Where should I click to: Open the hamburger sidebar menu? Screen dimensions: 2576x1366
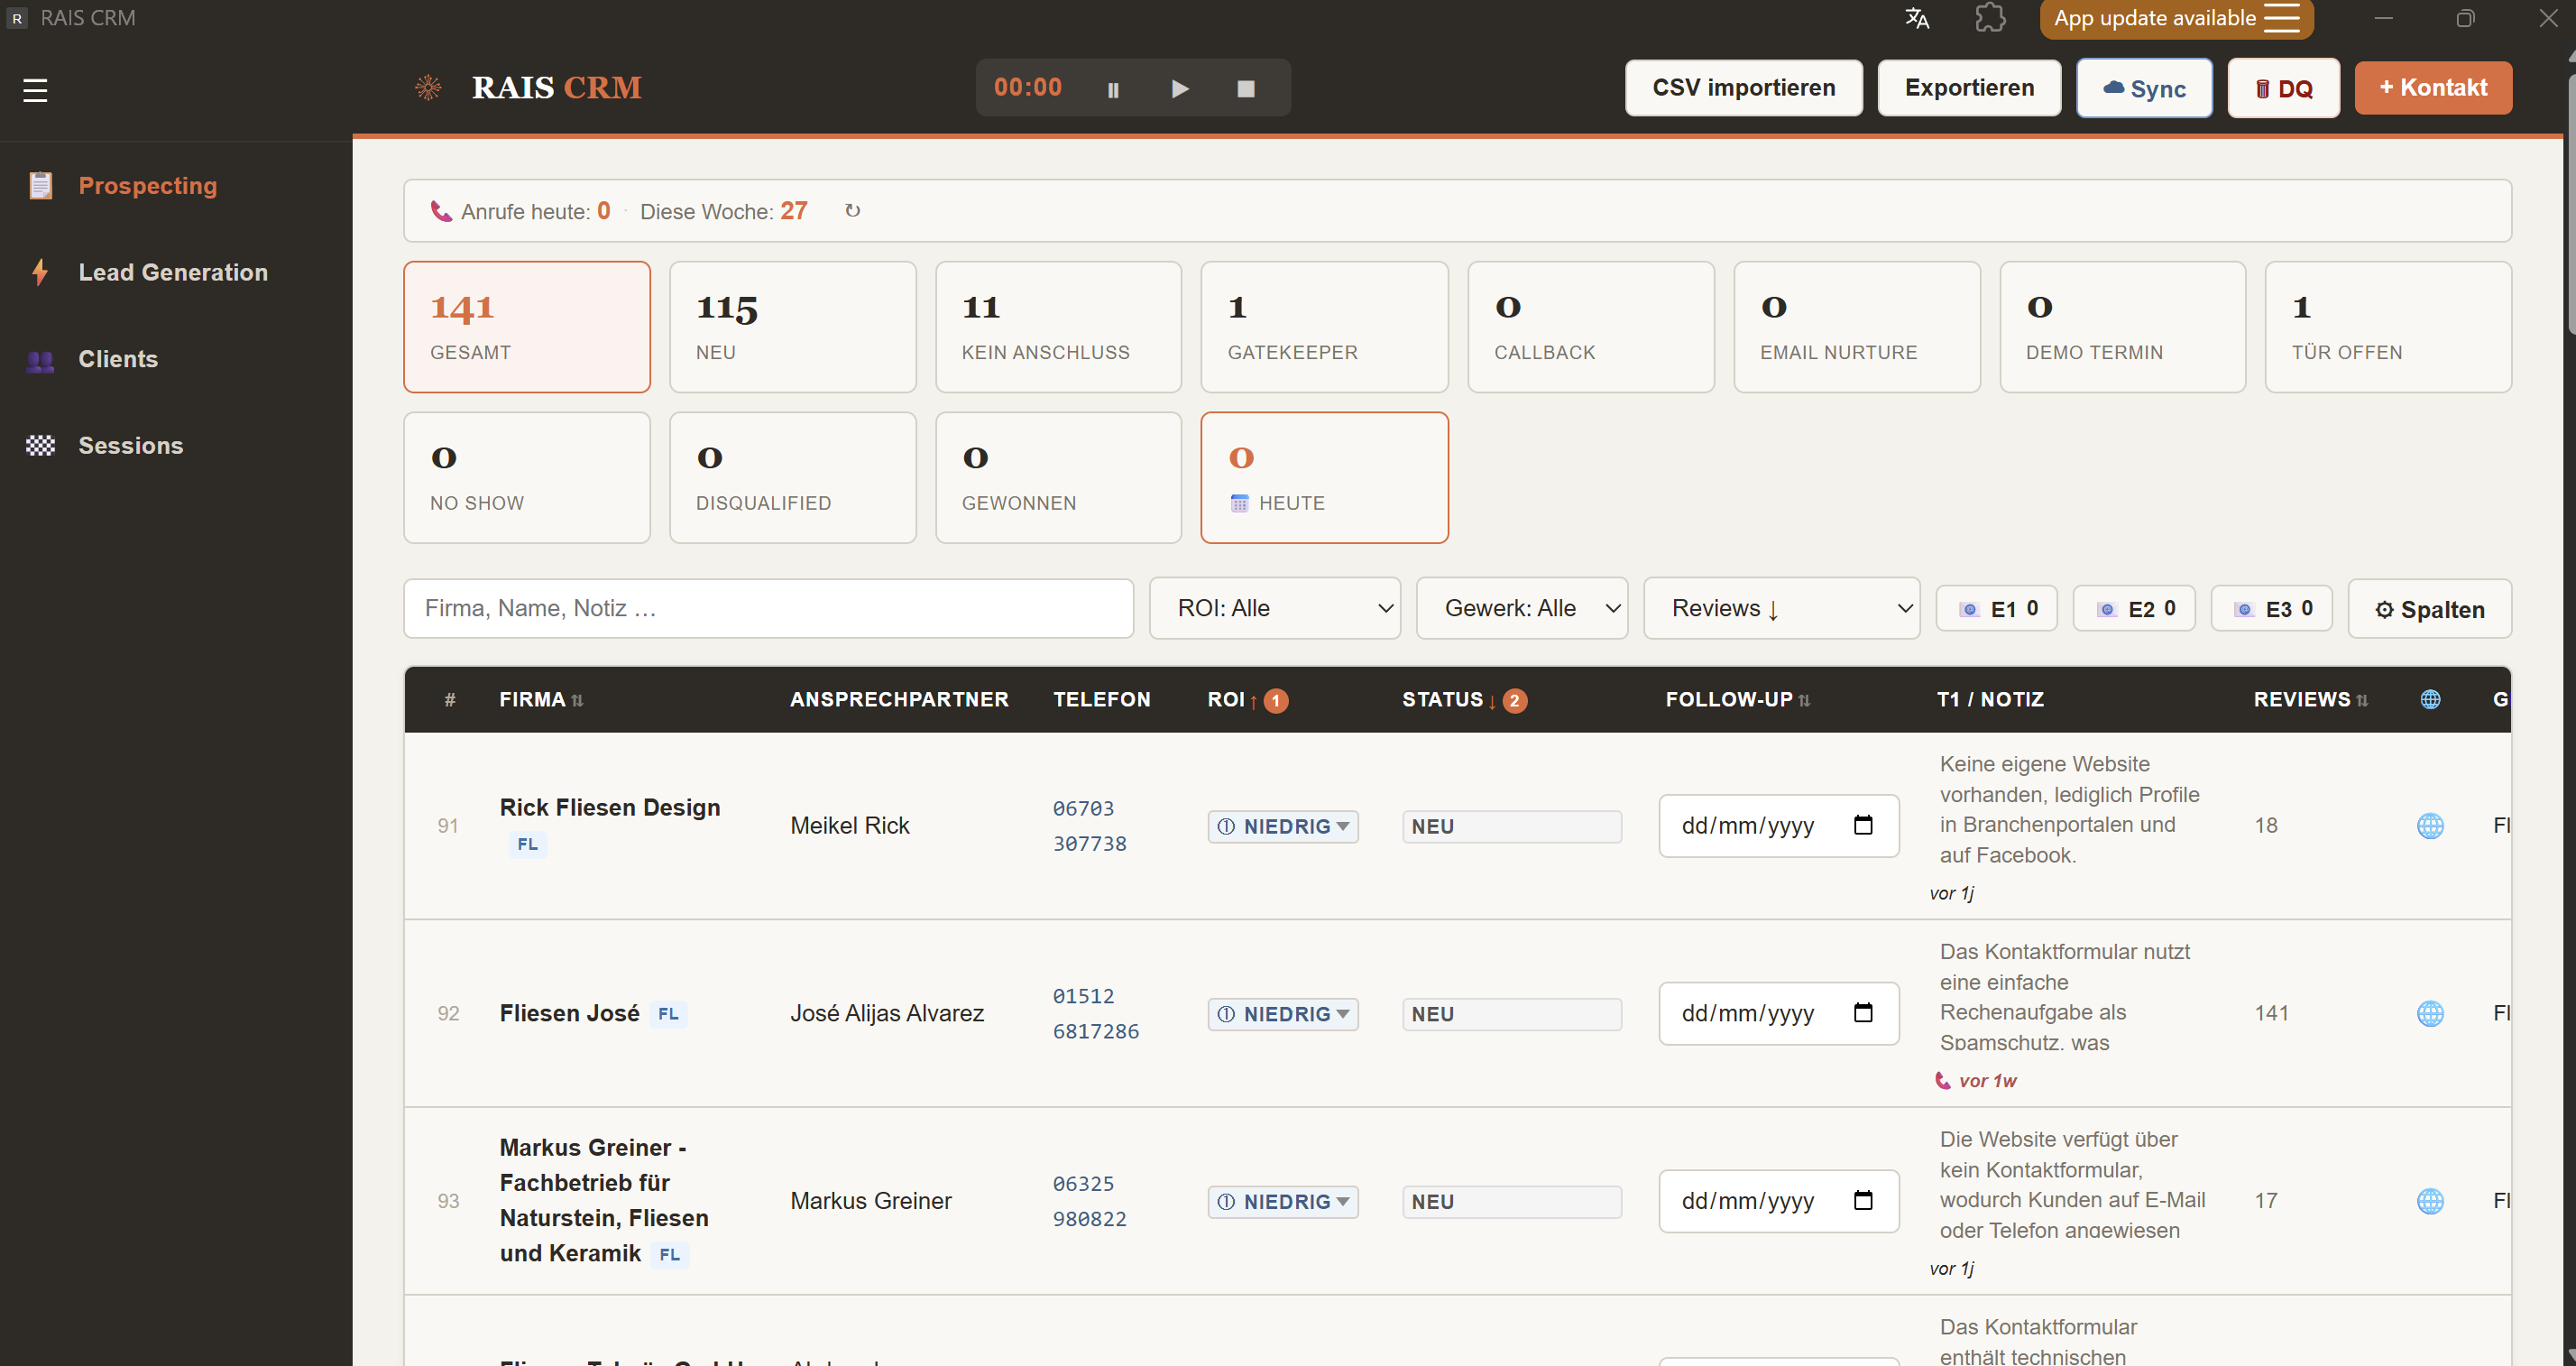click(35, 90)
